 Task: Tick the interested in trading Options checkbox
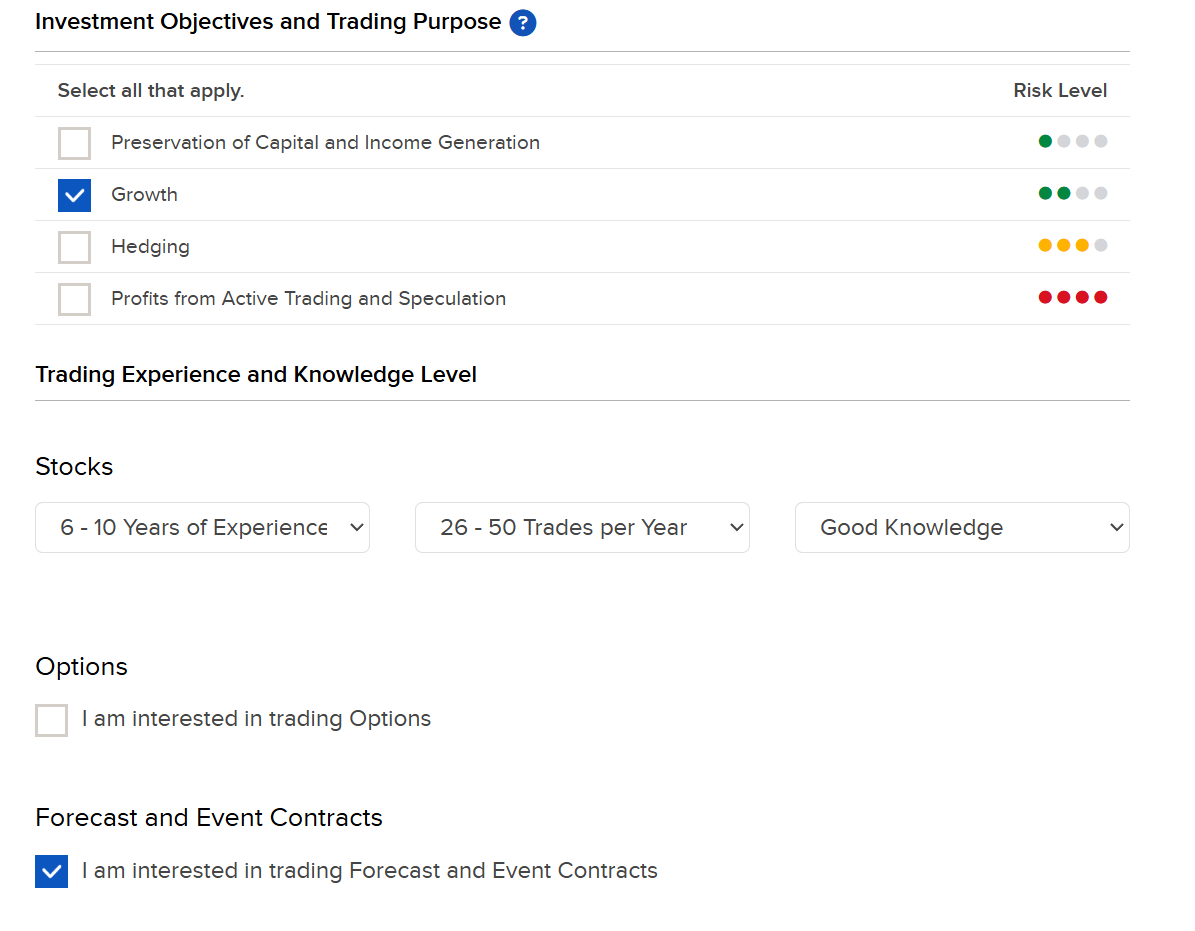[x=52, y=720]
